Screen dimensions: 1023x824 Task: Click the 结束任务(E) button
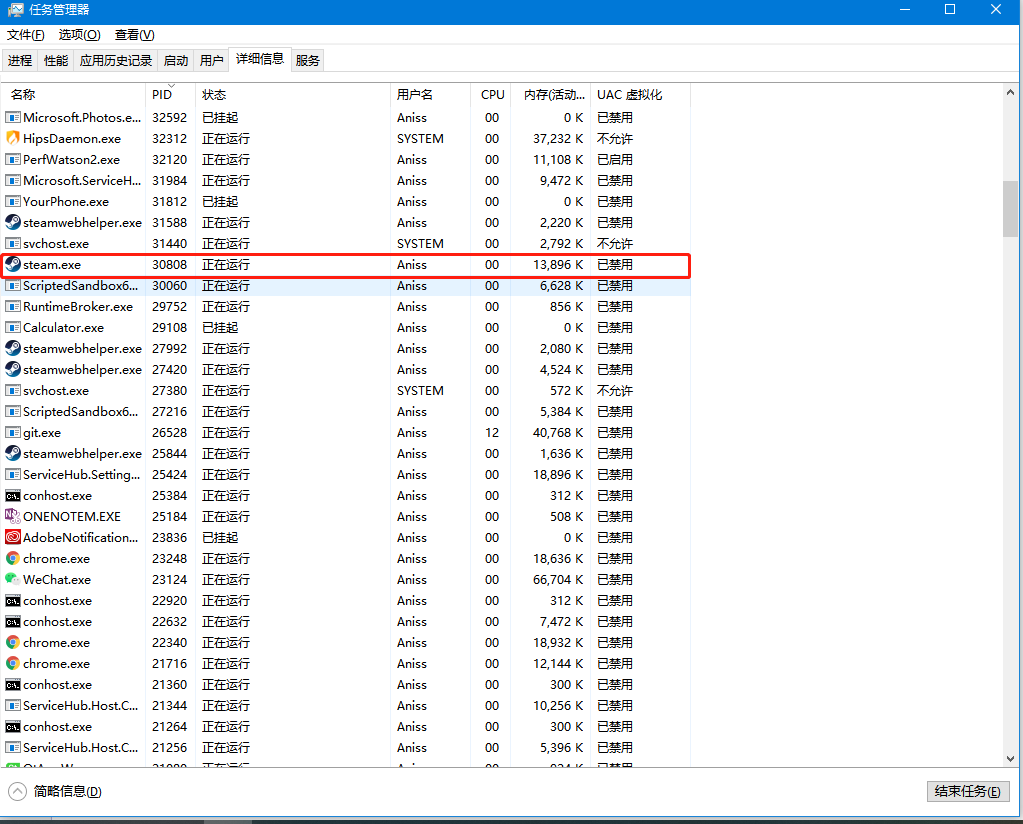[x=967, y=791]
